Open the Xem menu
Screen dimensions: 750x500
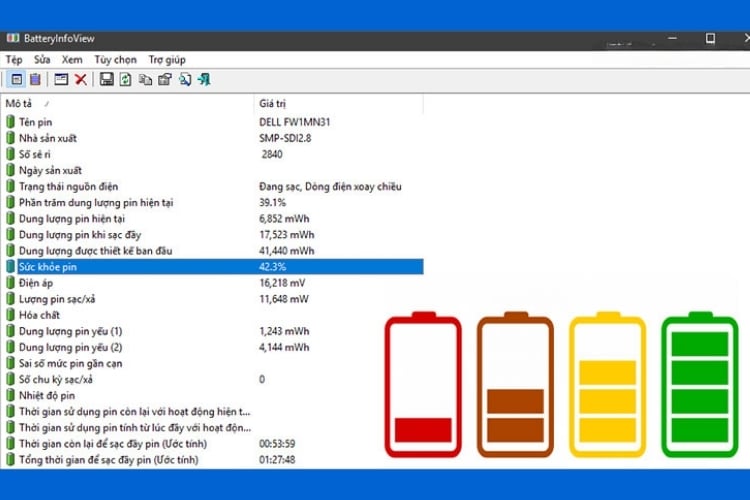tap(72, 59)
